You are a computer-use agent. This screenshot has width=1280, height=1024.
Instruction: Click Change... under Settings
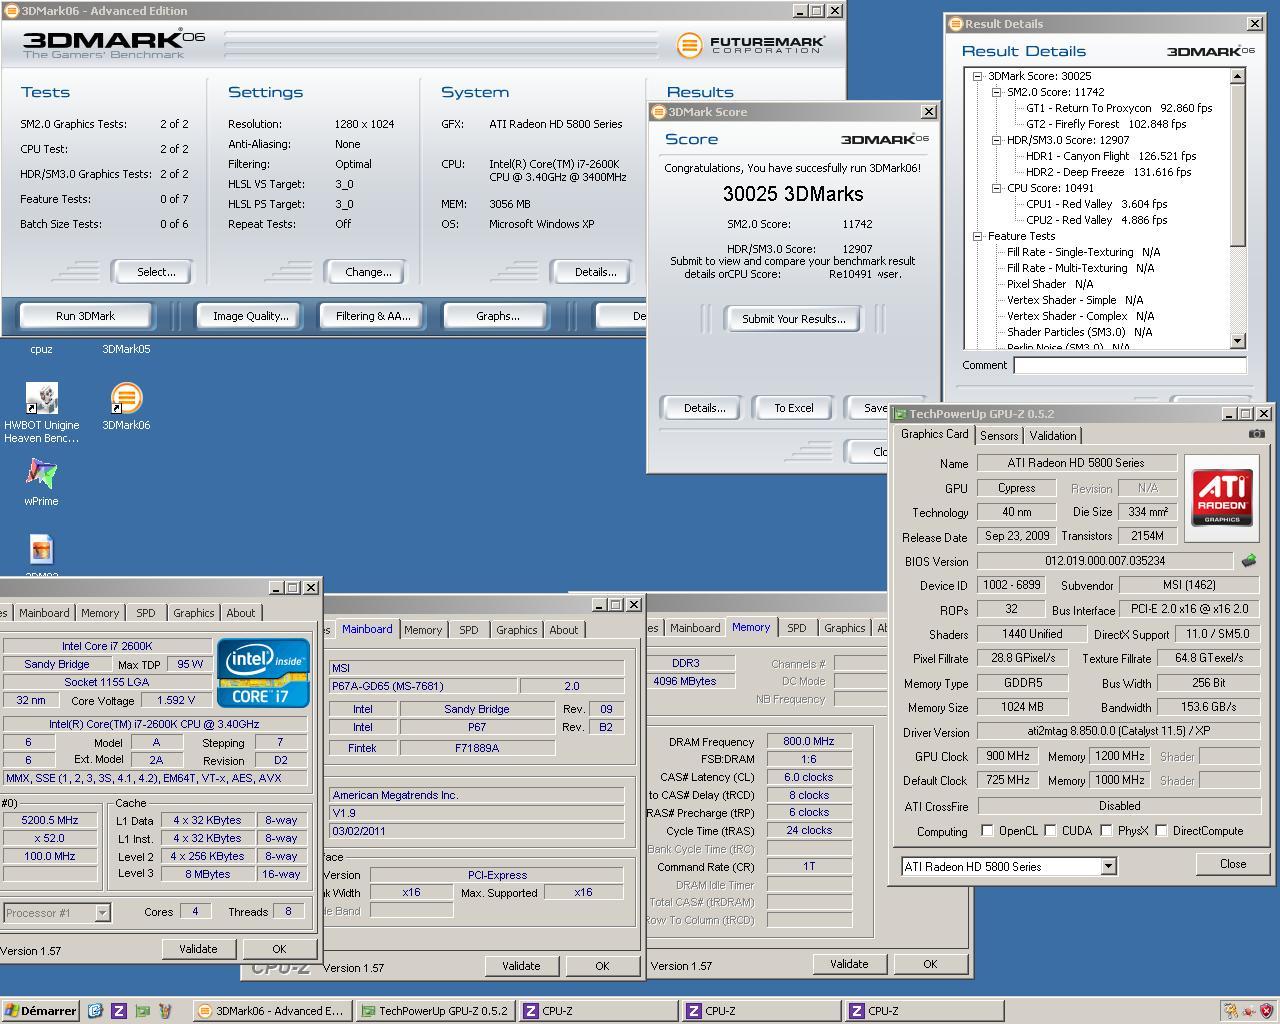click(x=368, y=272)
